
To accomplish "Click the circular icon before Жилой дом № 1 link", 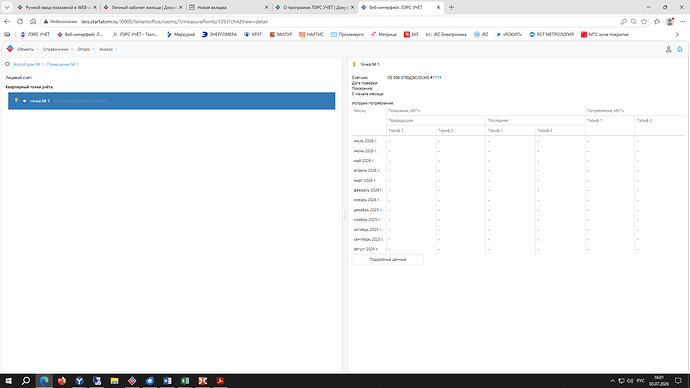I will click(x=7, y=64).
